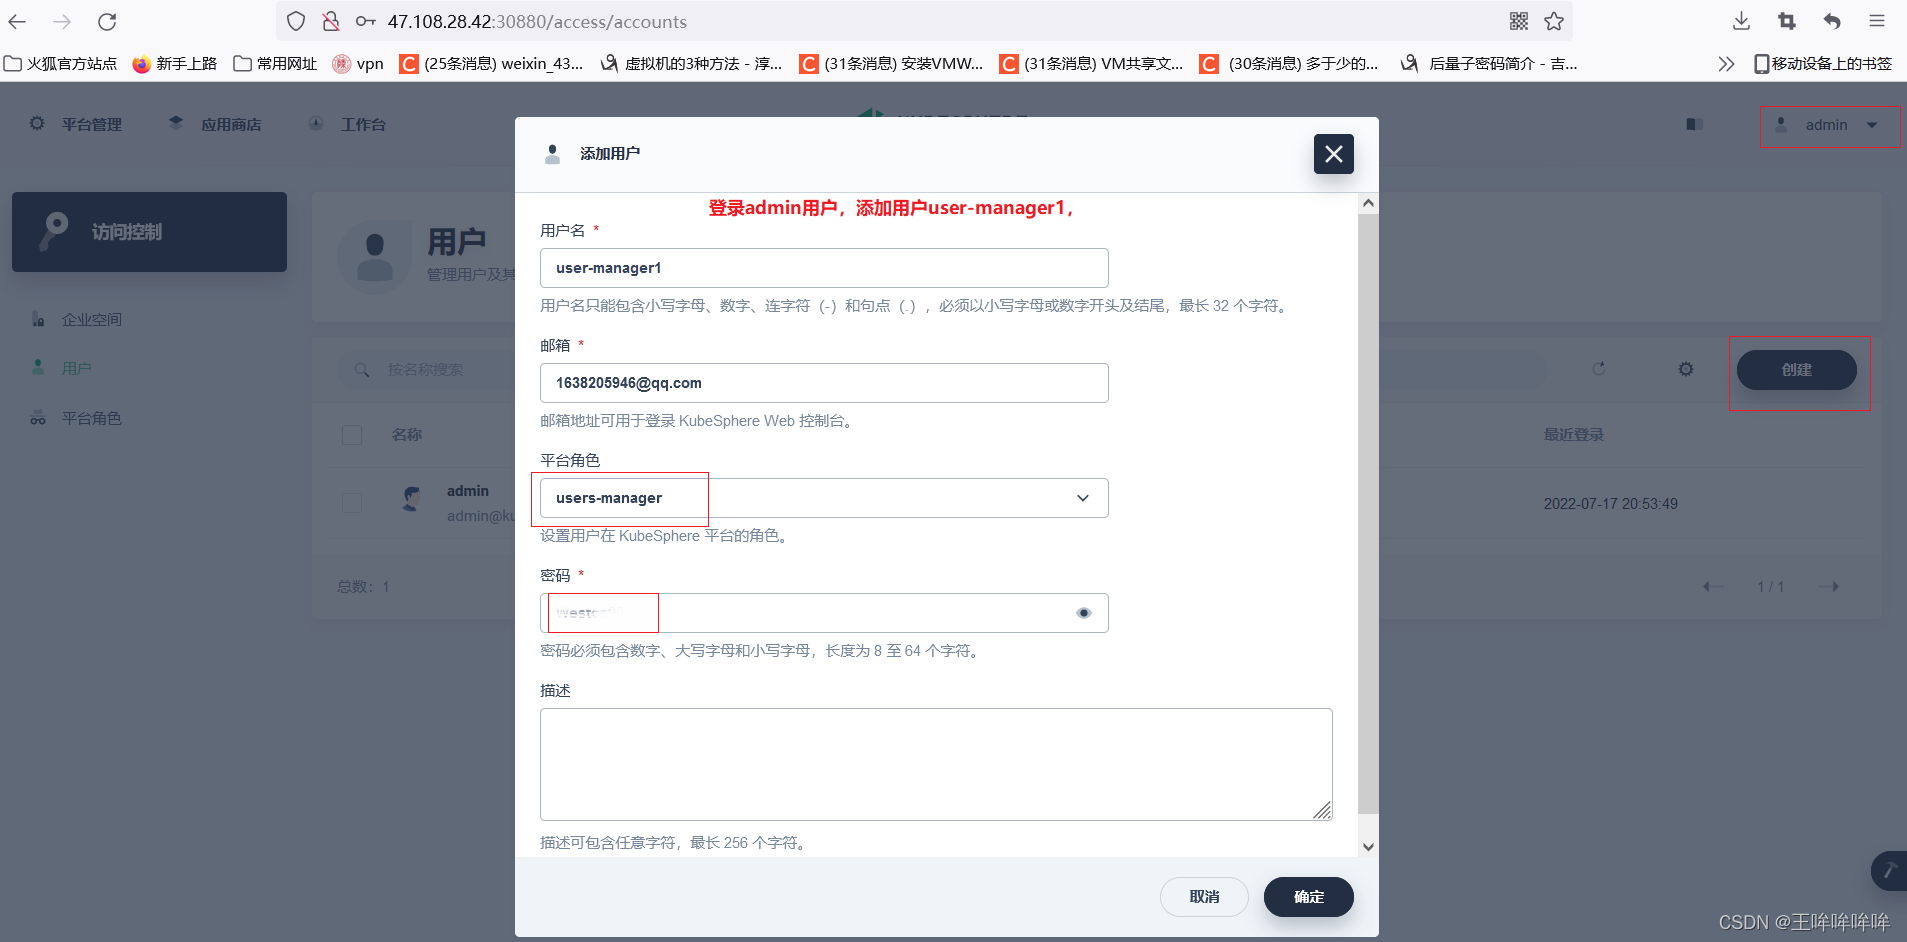The image size is (1907, 942).
Task: Reload the current page
Action: pyautogui.click(x=107, y=21)
